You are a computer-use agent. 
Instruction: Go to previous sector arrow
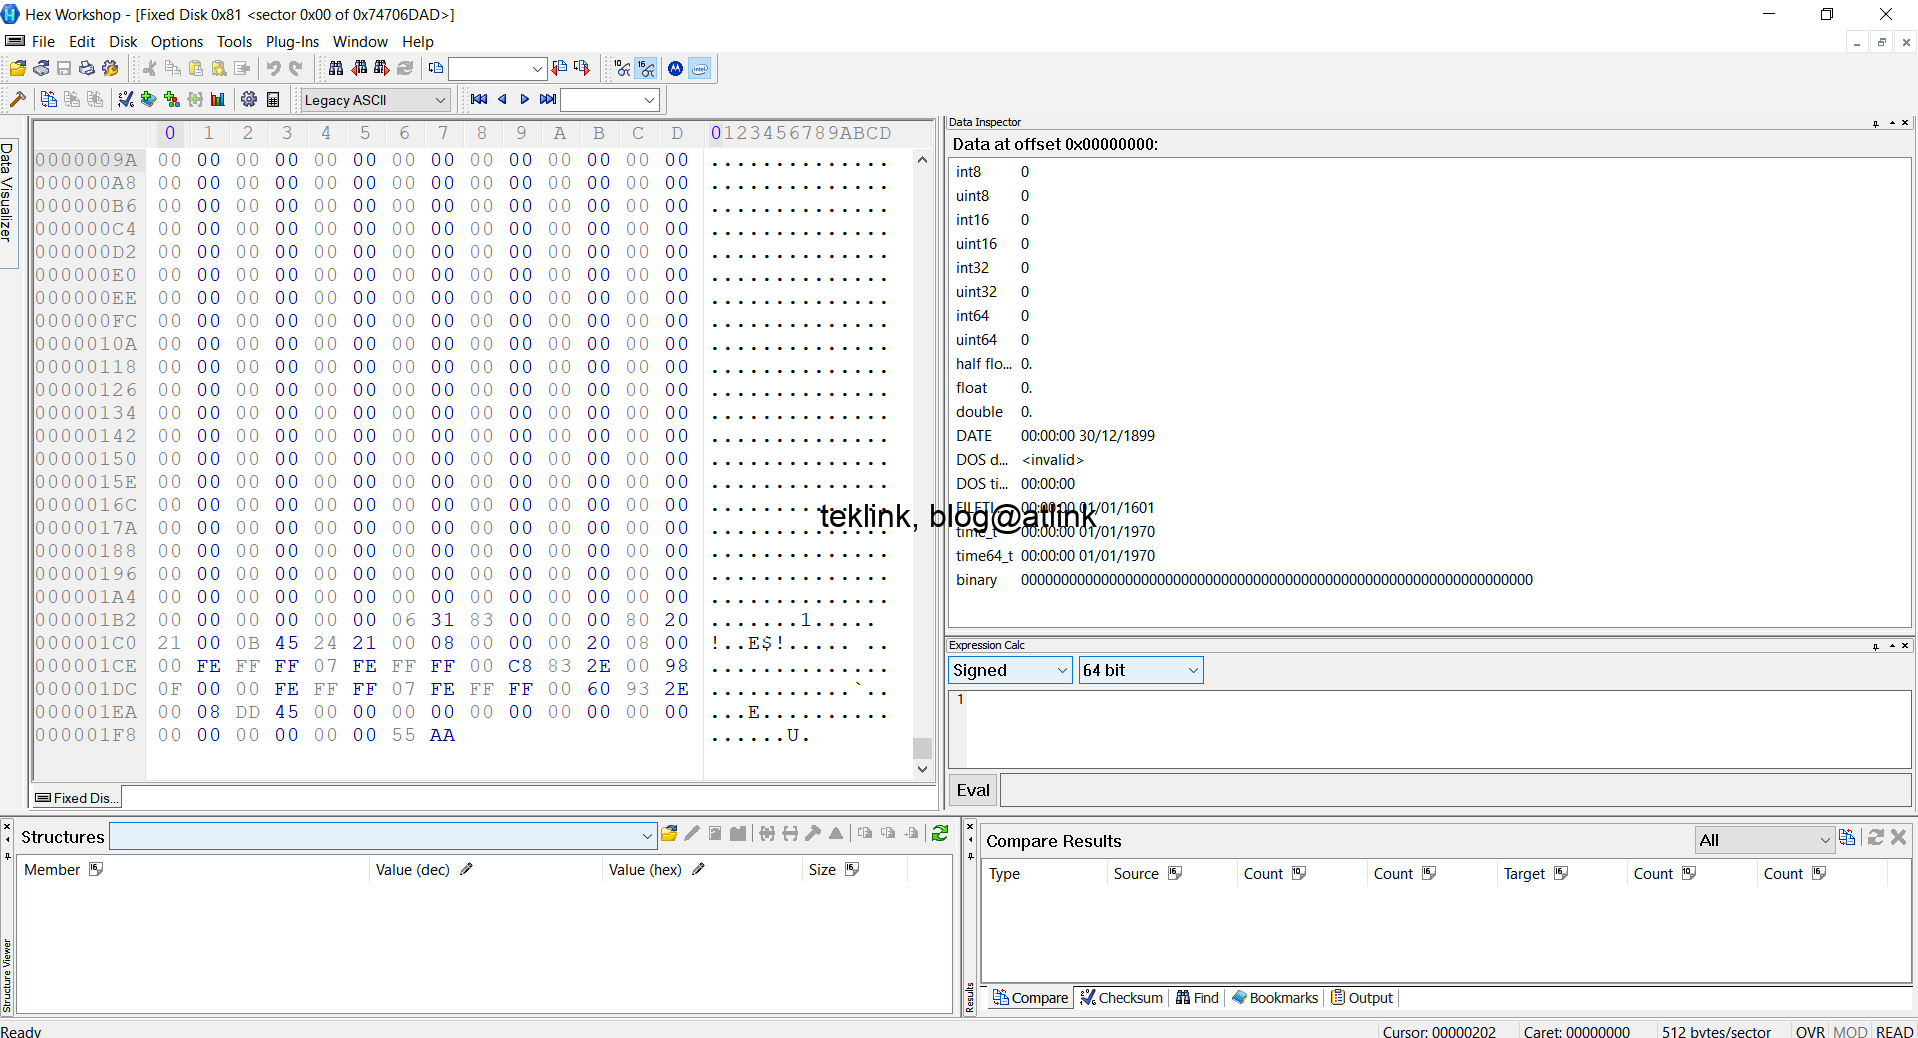coord(502,99)
